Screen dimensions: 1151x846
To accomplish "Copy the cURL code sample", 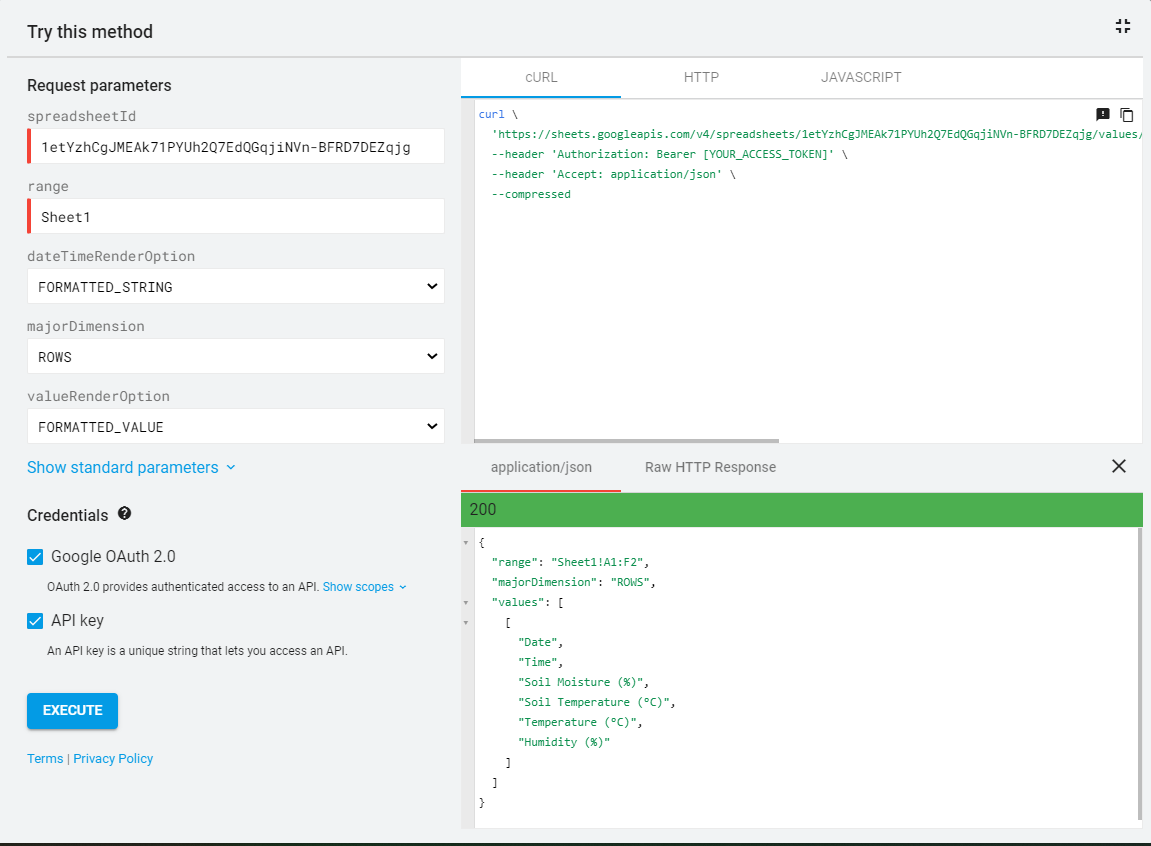I will pyautogui.click(x=1127, y=114).
